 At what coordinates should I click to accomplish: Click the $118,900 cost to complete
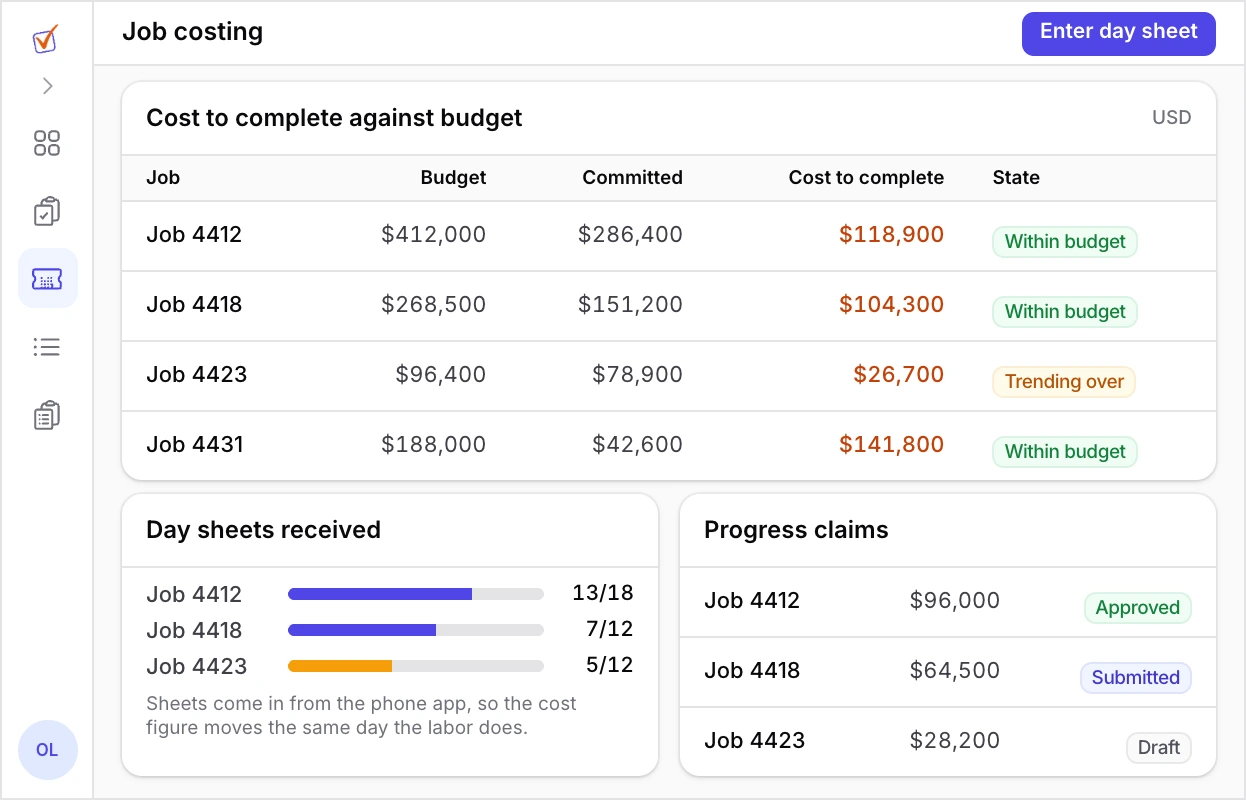(x=891, y=235)
